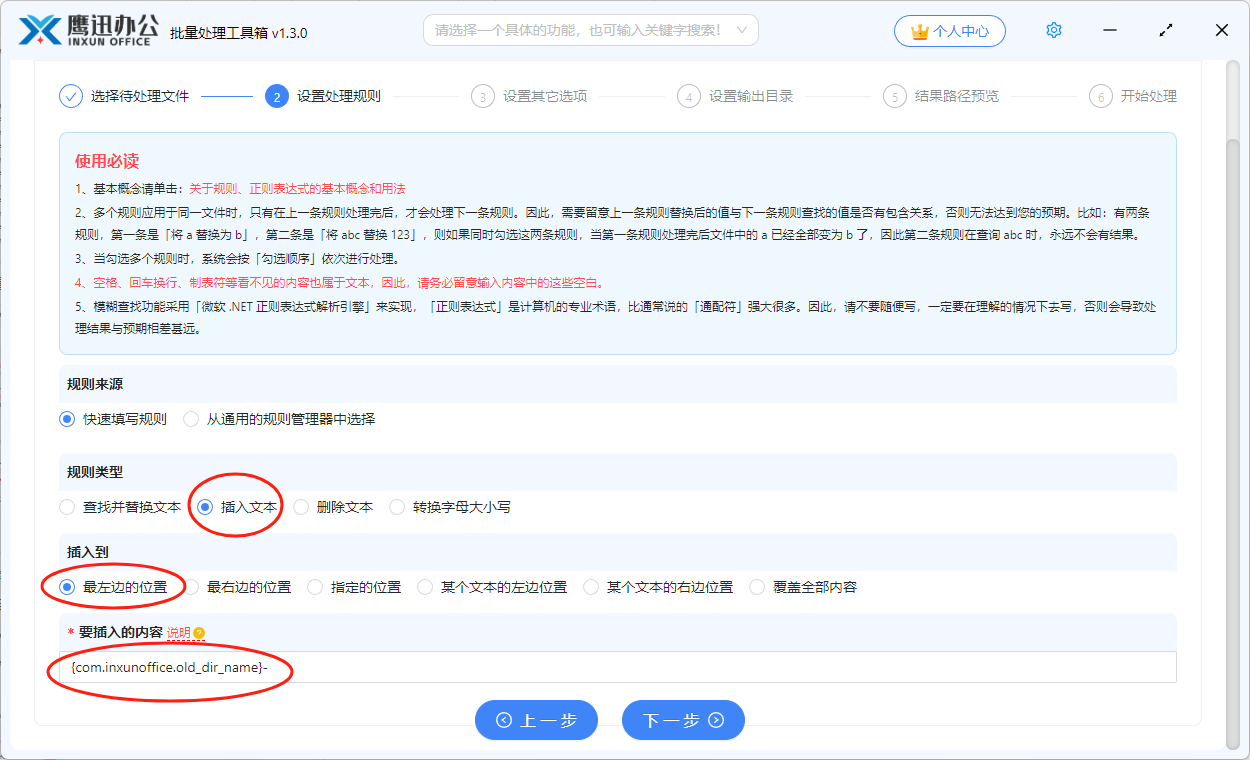Click the help question mark icon beside 说明
Image resolution: width=1250 pixels, height=760 pixels.
coord(199,633)
